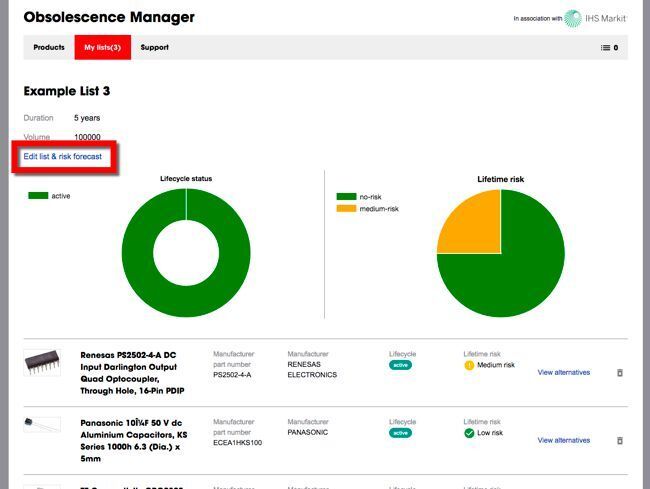Viewport: 650px width, 489px height.
Task: Click the Low risk label text
Action: [x=490, y=433]
